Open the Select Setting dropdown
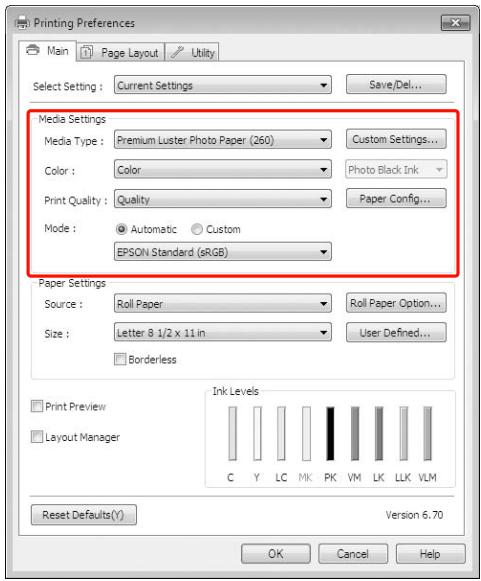The image size is (481, 581). pos(223,85)
